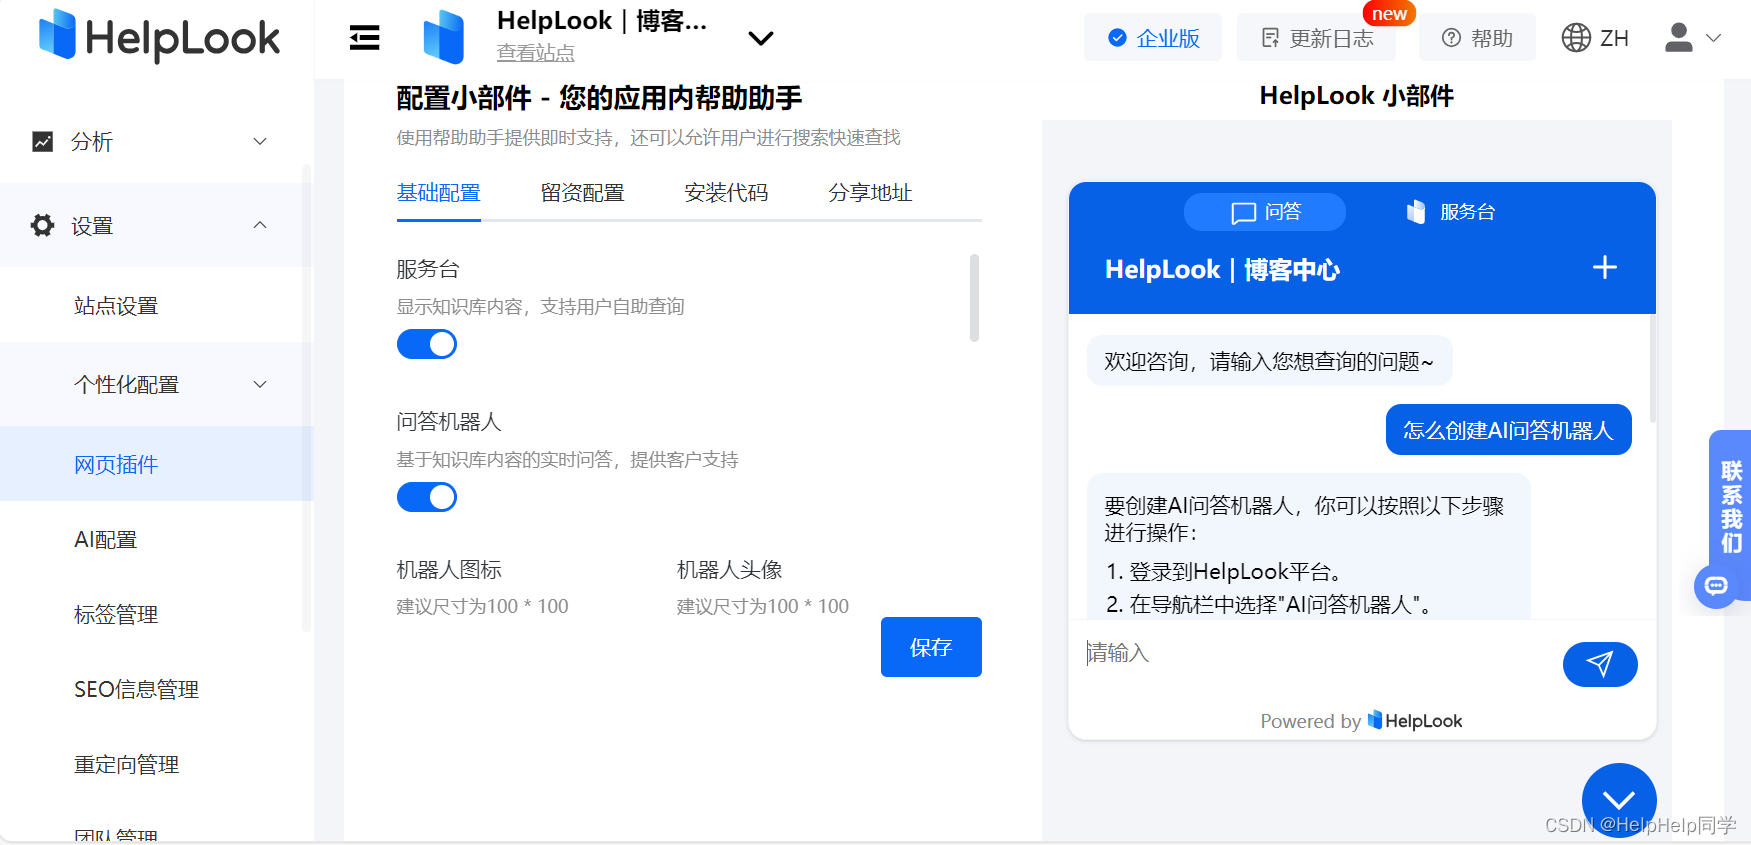The height and width of the screenshot is (845, 1751).
Task: Toggle the 服务台 switch
Action: pos(427,344)
